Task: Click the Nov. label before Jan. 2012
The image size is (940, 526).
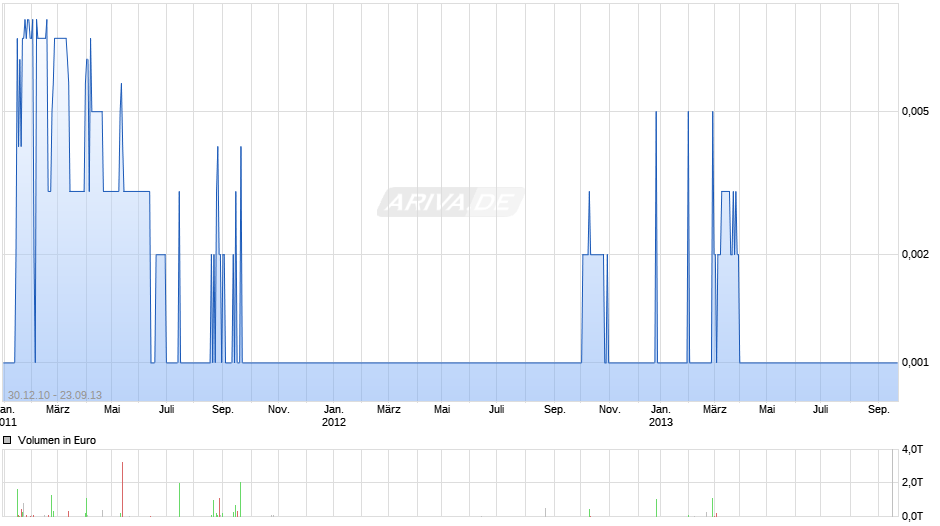Action: pyautogui.click(x=279, y=410)
